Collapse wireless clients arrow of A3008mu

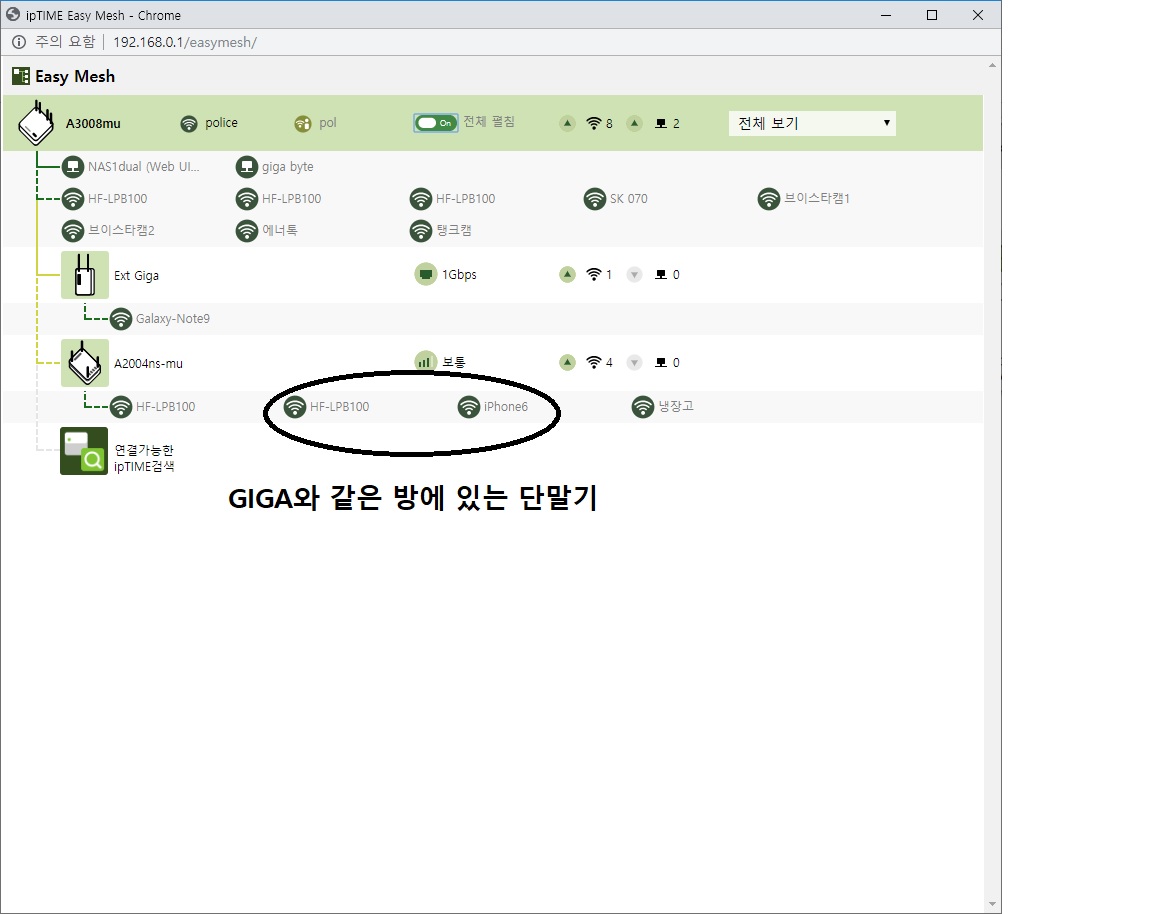click(x=567, y=123)
